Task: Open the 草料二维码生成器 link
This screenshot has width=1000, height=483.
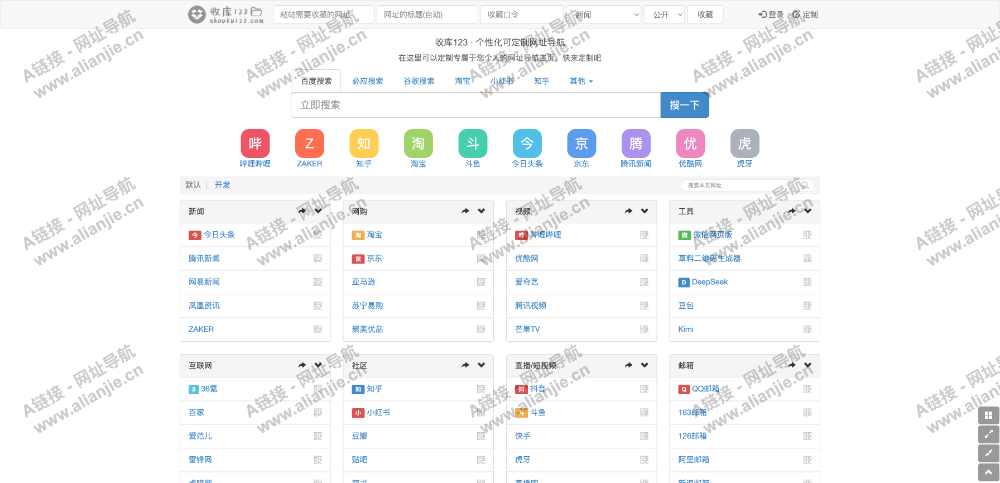Action: coord(709,258)
